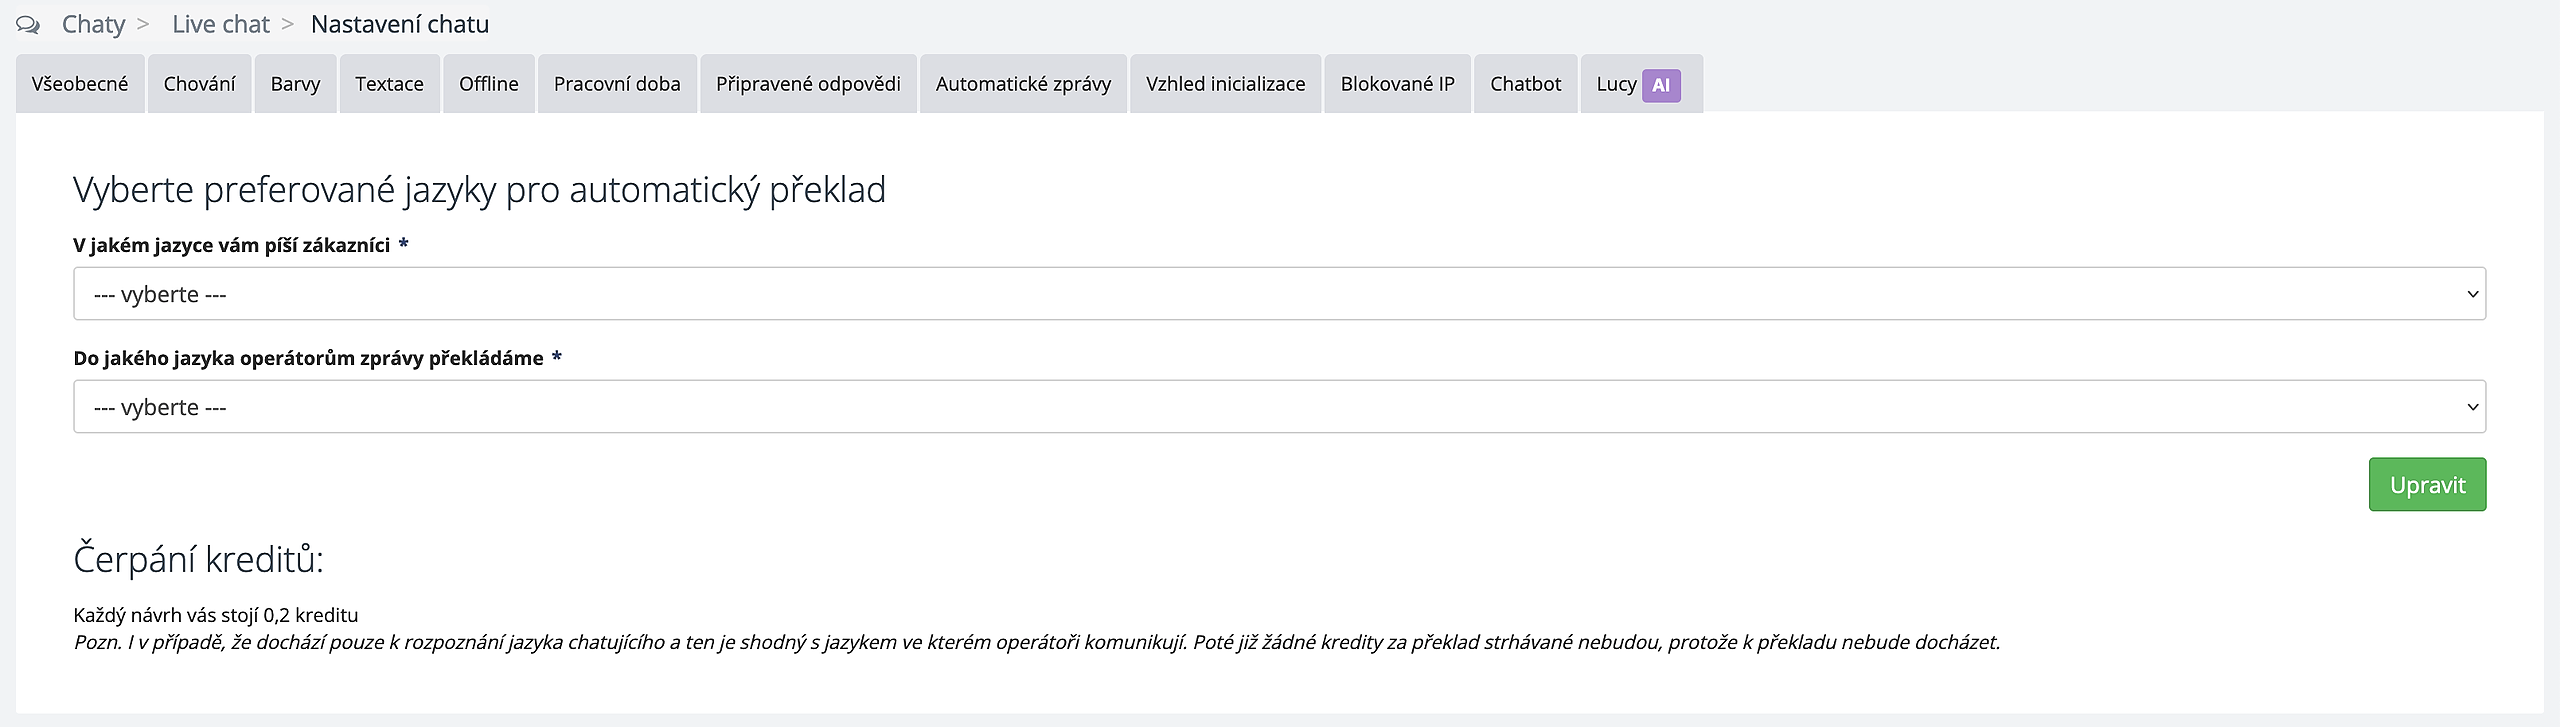The width and height of the screenshot is (2560, 727).
Task: Open the Blokované IP tab
Action: click(x=1397, y=84)
